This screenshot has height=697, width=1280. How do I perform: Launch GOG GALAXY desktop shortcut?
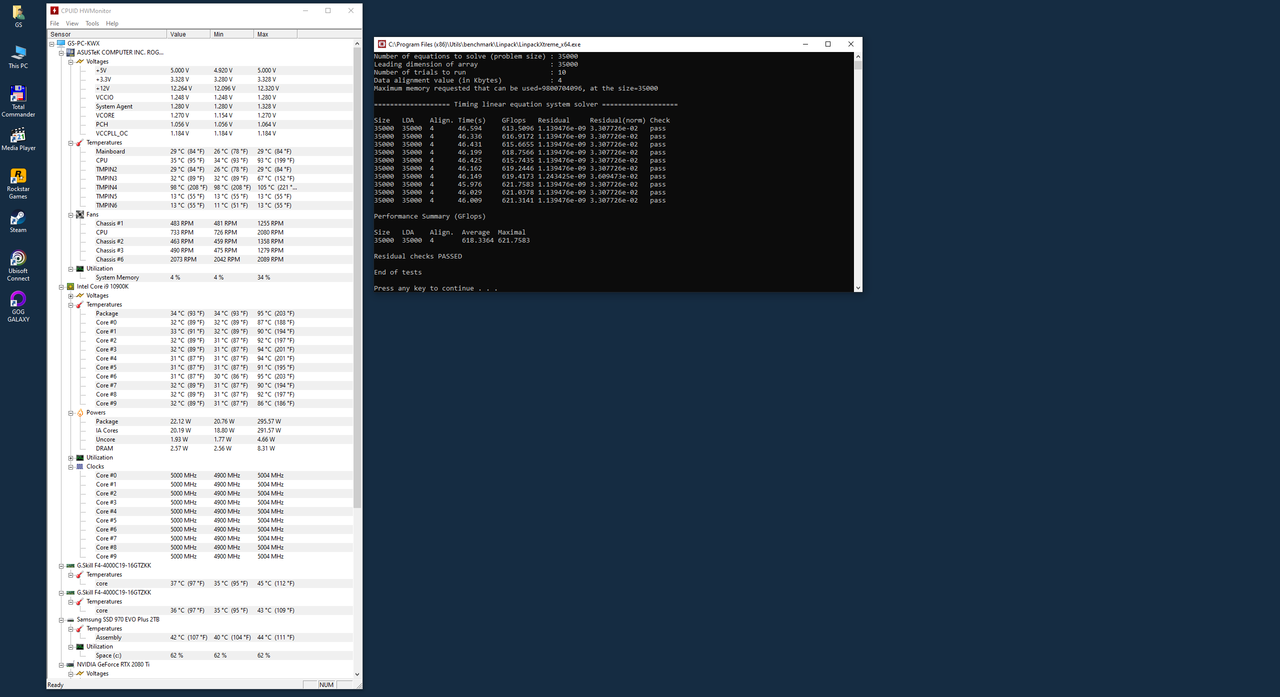coord(18,307)
